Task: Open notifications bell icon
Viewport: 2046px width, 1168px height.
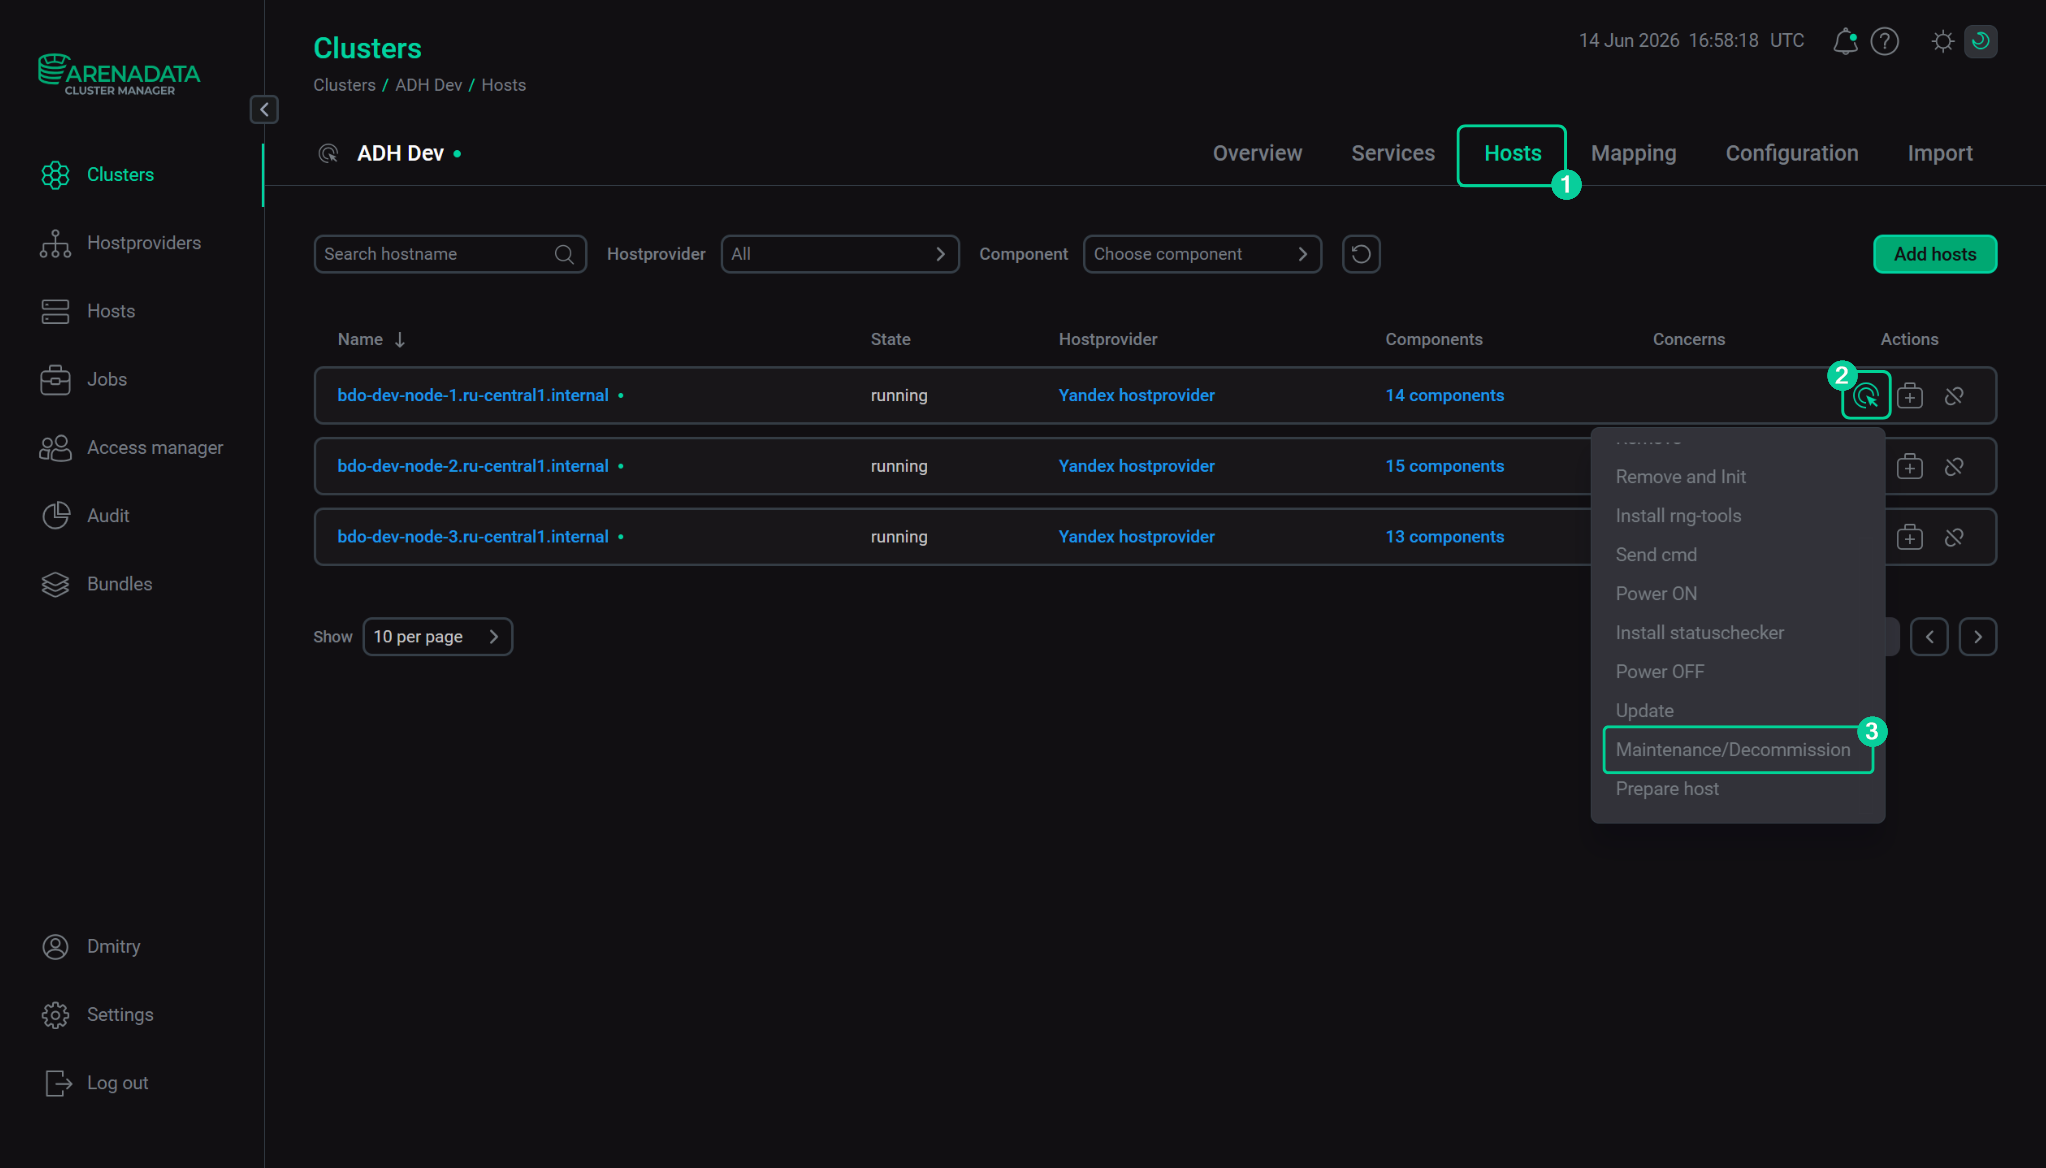Action: click(x=1845, y=41)
